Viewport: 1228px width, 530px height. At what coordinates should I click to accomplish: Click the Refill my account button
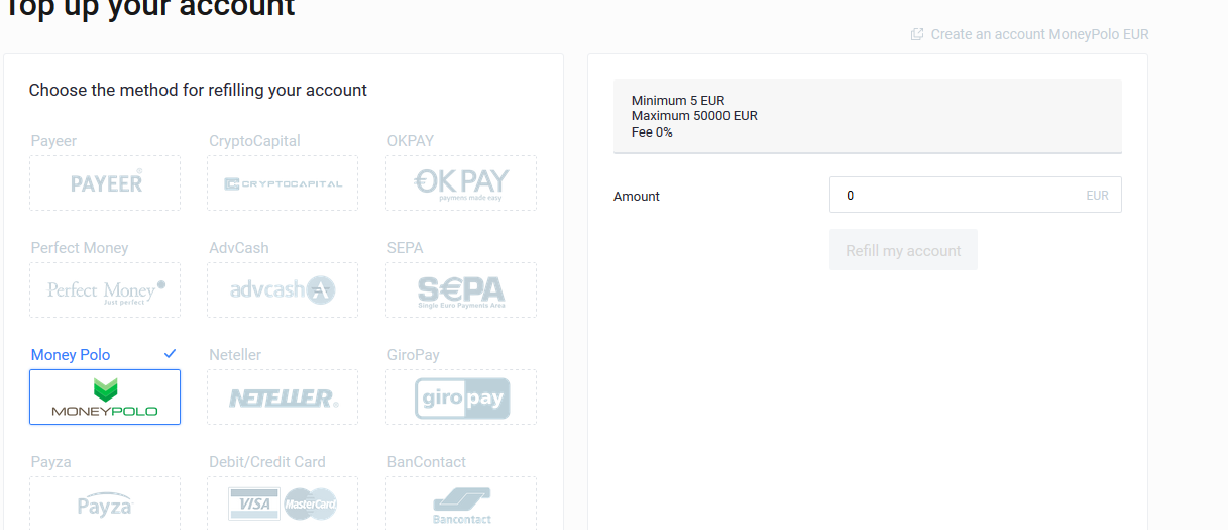tap(903, 250)
